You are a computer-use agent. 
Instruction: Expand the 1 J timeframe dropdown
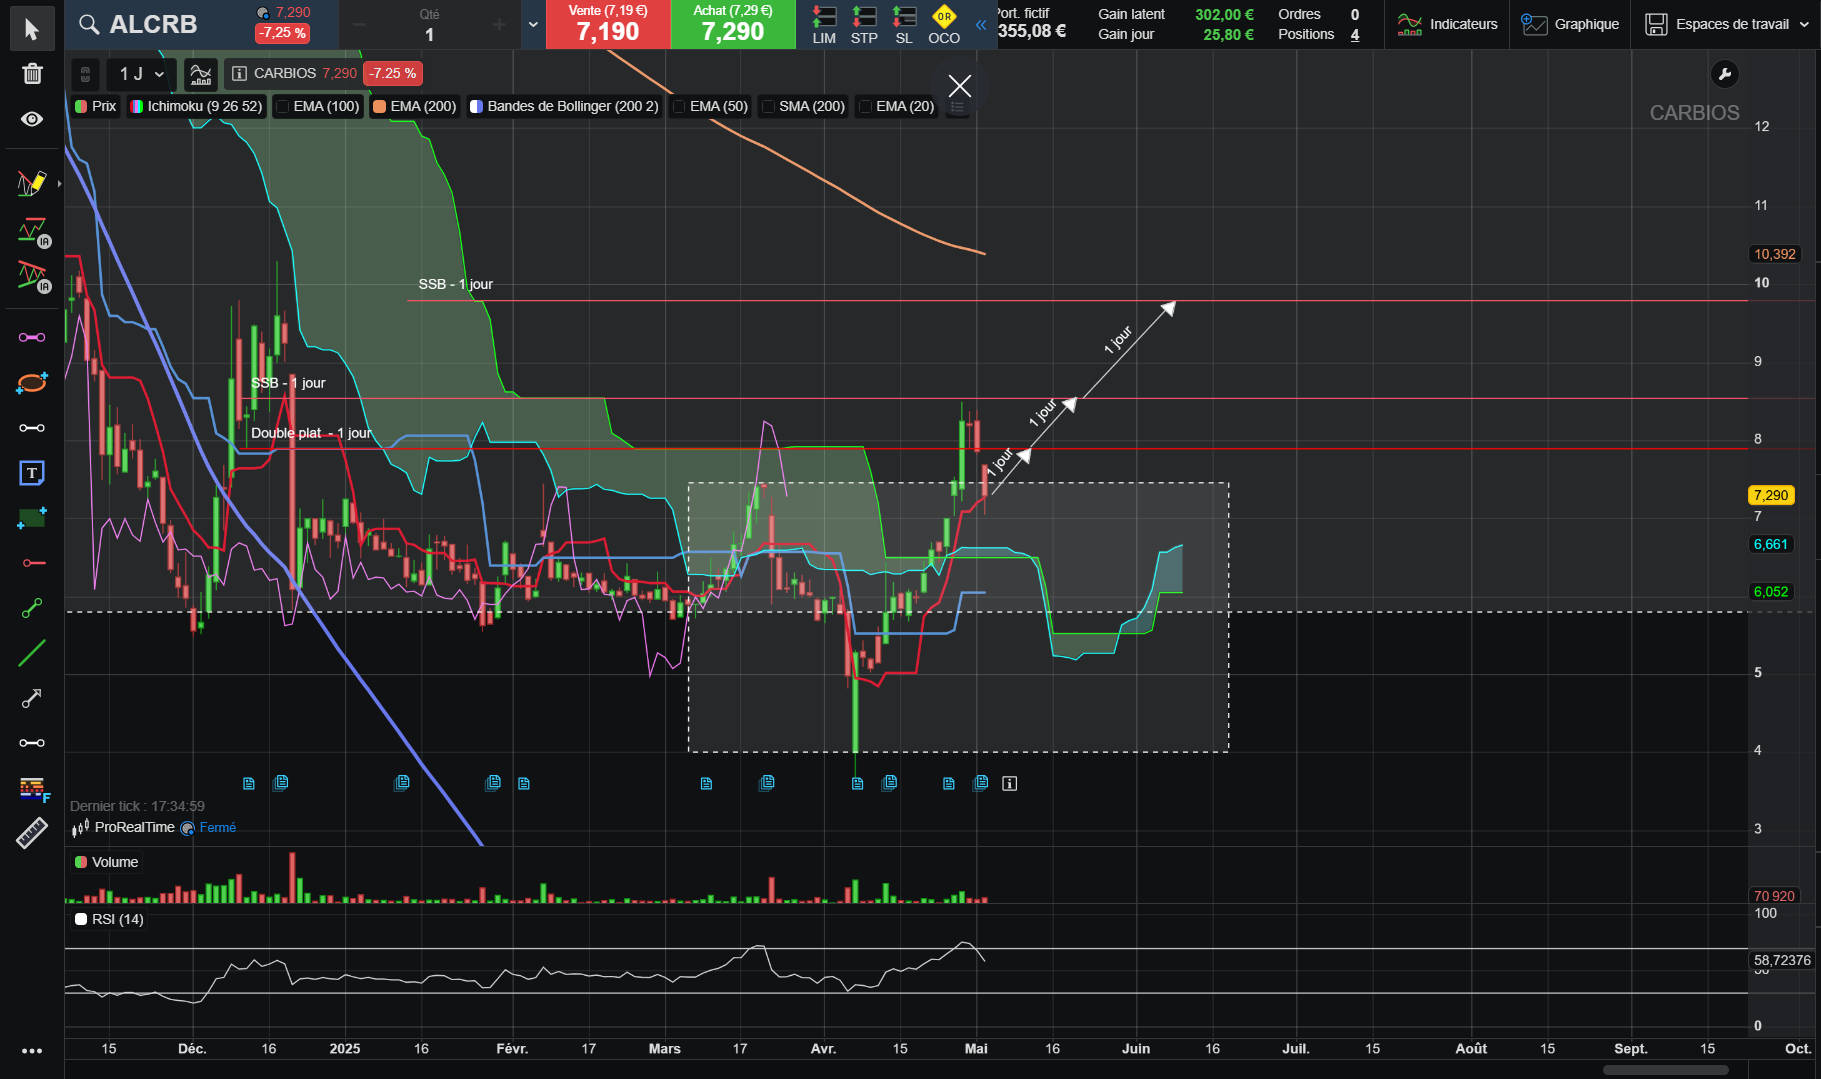pyautogui.click(x=141, y=74)
